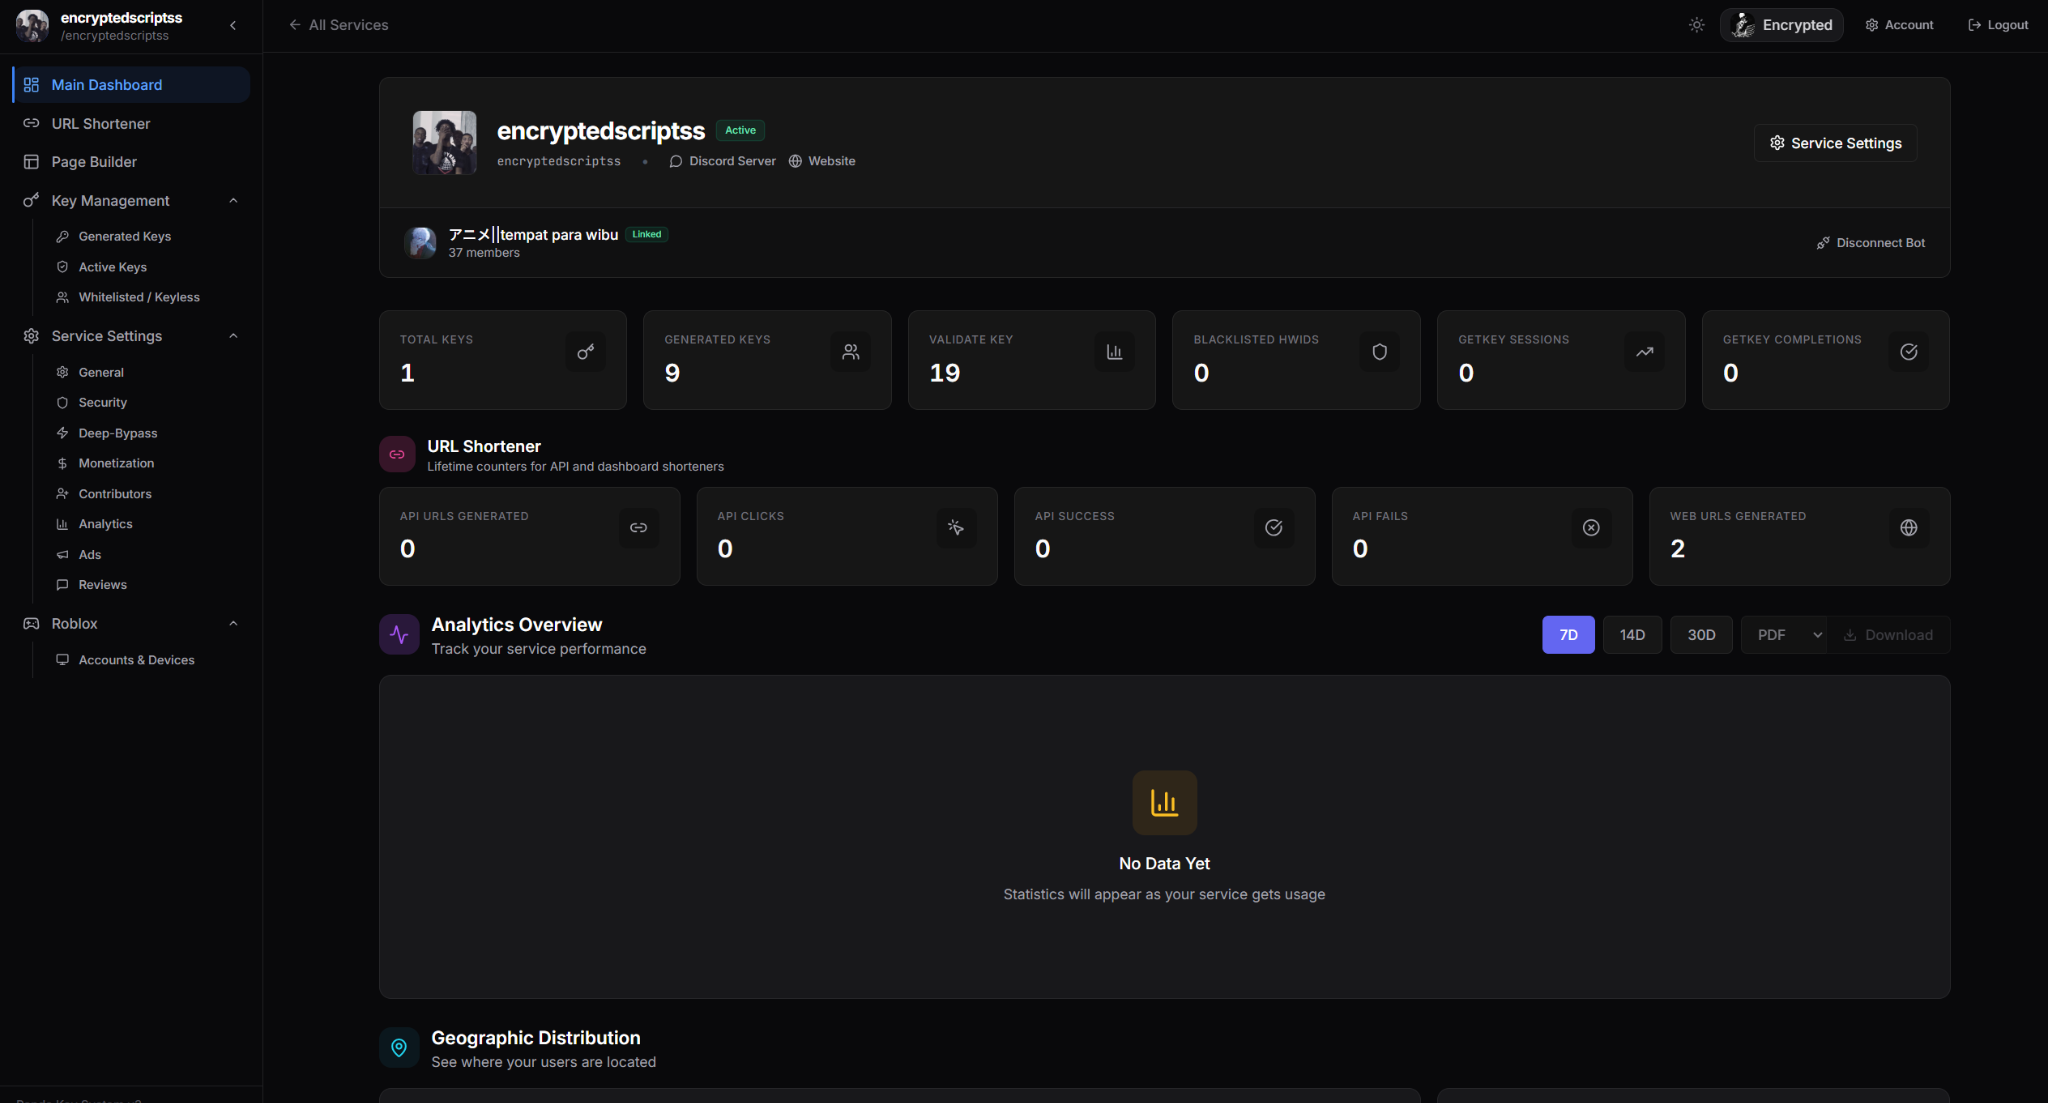Click the linked Discord server avatar
The height and width of the screenshot is (1103, 2048).
point(420,243)
